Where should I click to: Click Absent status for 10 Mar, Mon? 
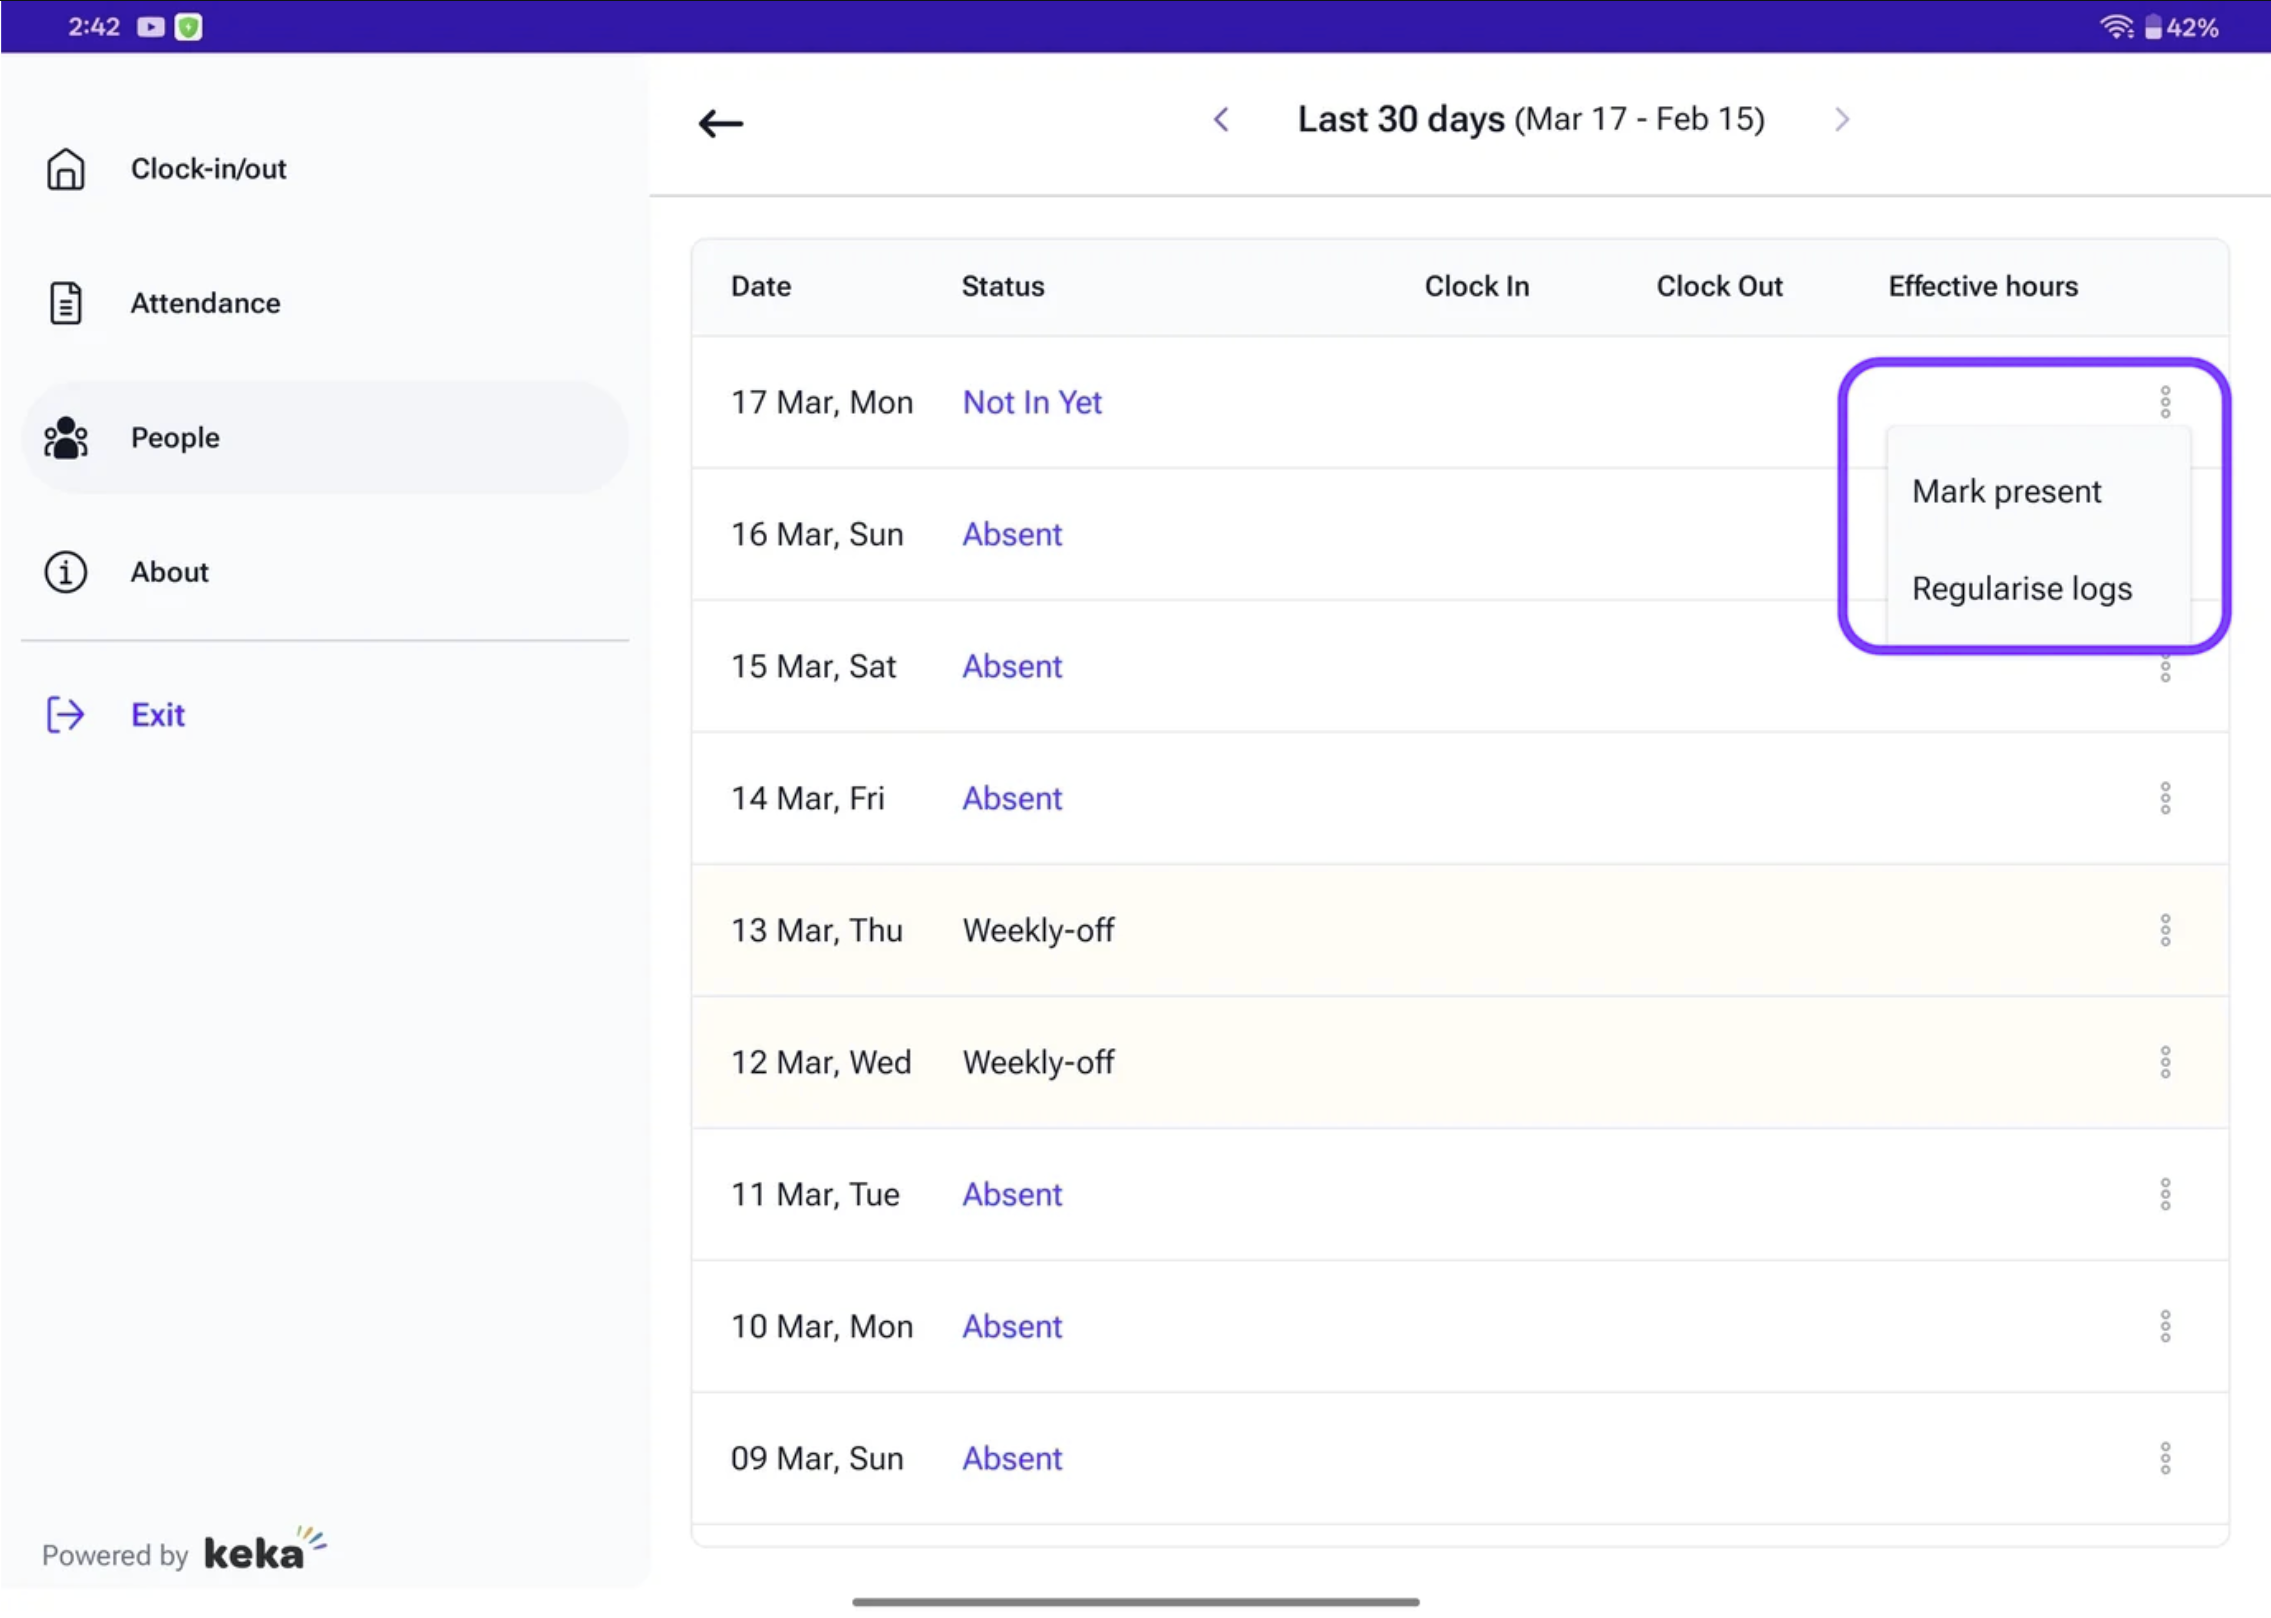pyautogui.click(x=1011, y=1326)
